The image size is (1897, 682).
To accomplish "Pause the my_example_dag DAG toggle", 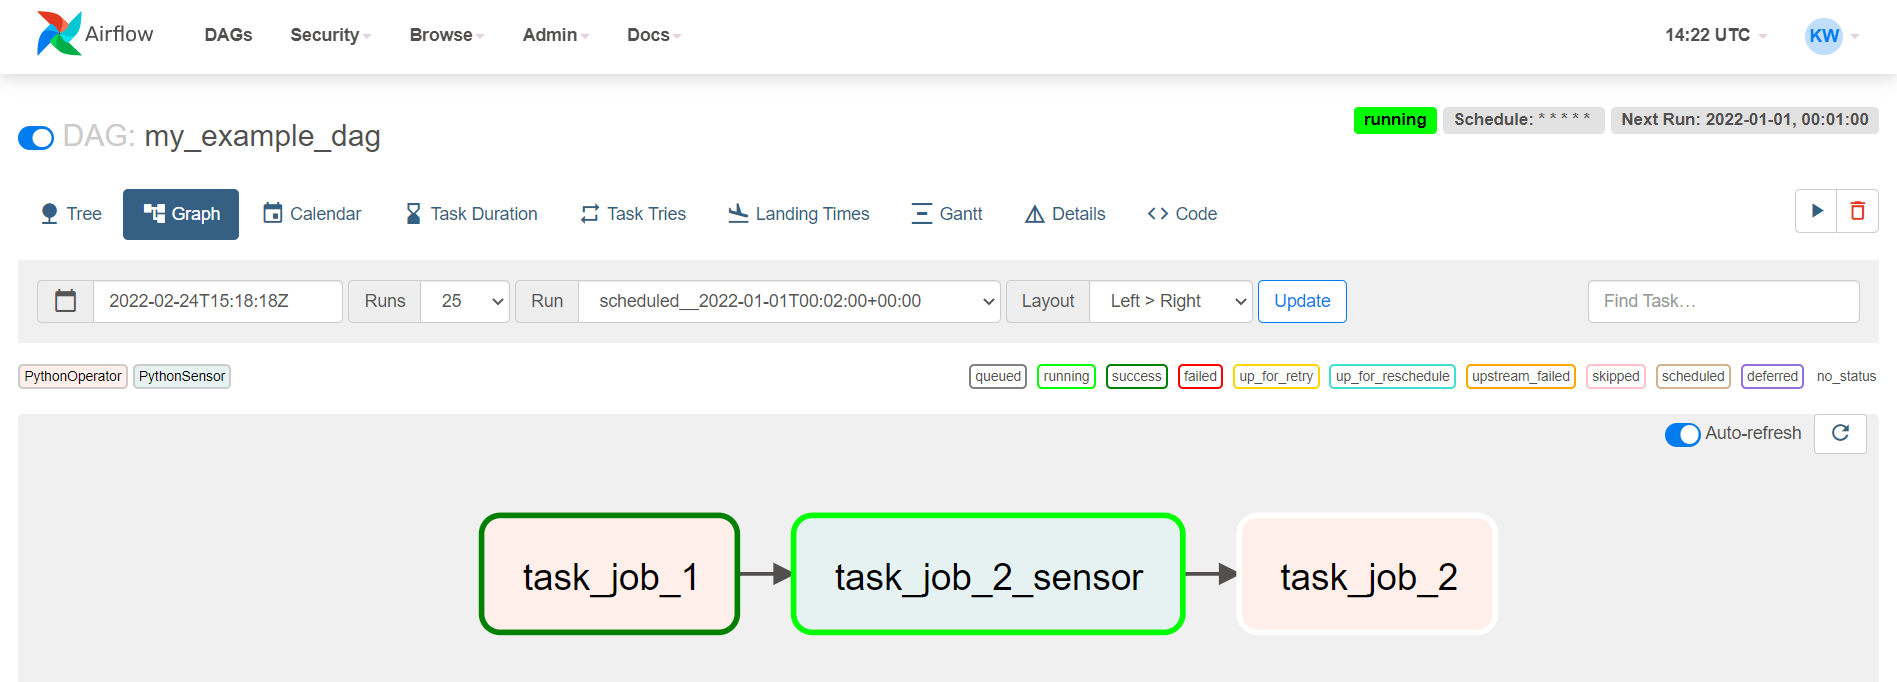I will click(x=36, y=137).
